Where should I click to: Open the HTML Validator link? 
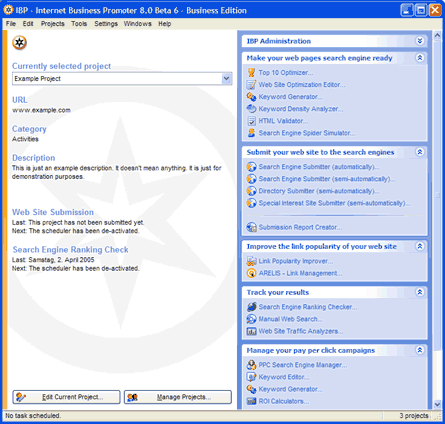click(283, 121)
